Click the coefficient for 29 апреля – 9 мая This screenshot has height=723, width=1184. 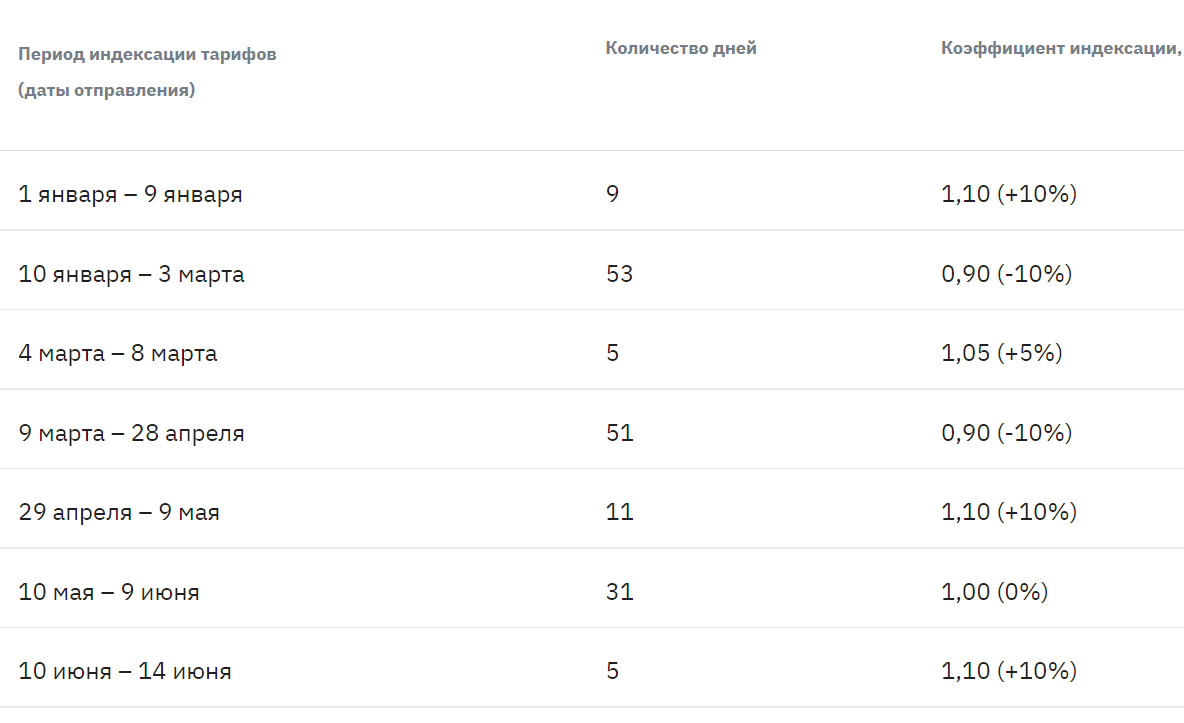(x=1008, y=513)
